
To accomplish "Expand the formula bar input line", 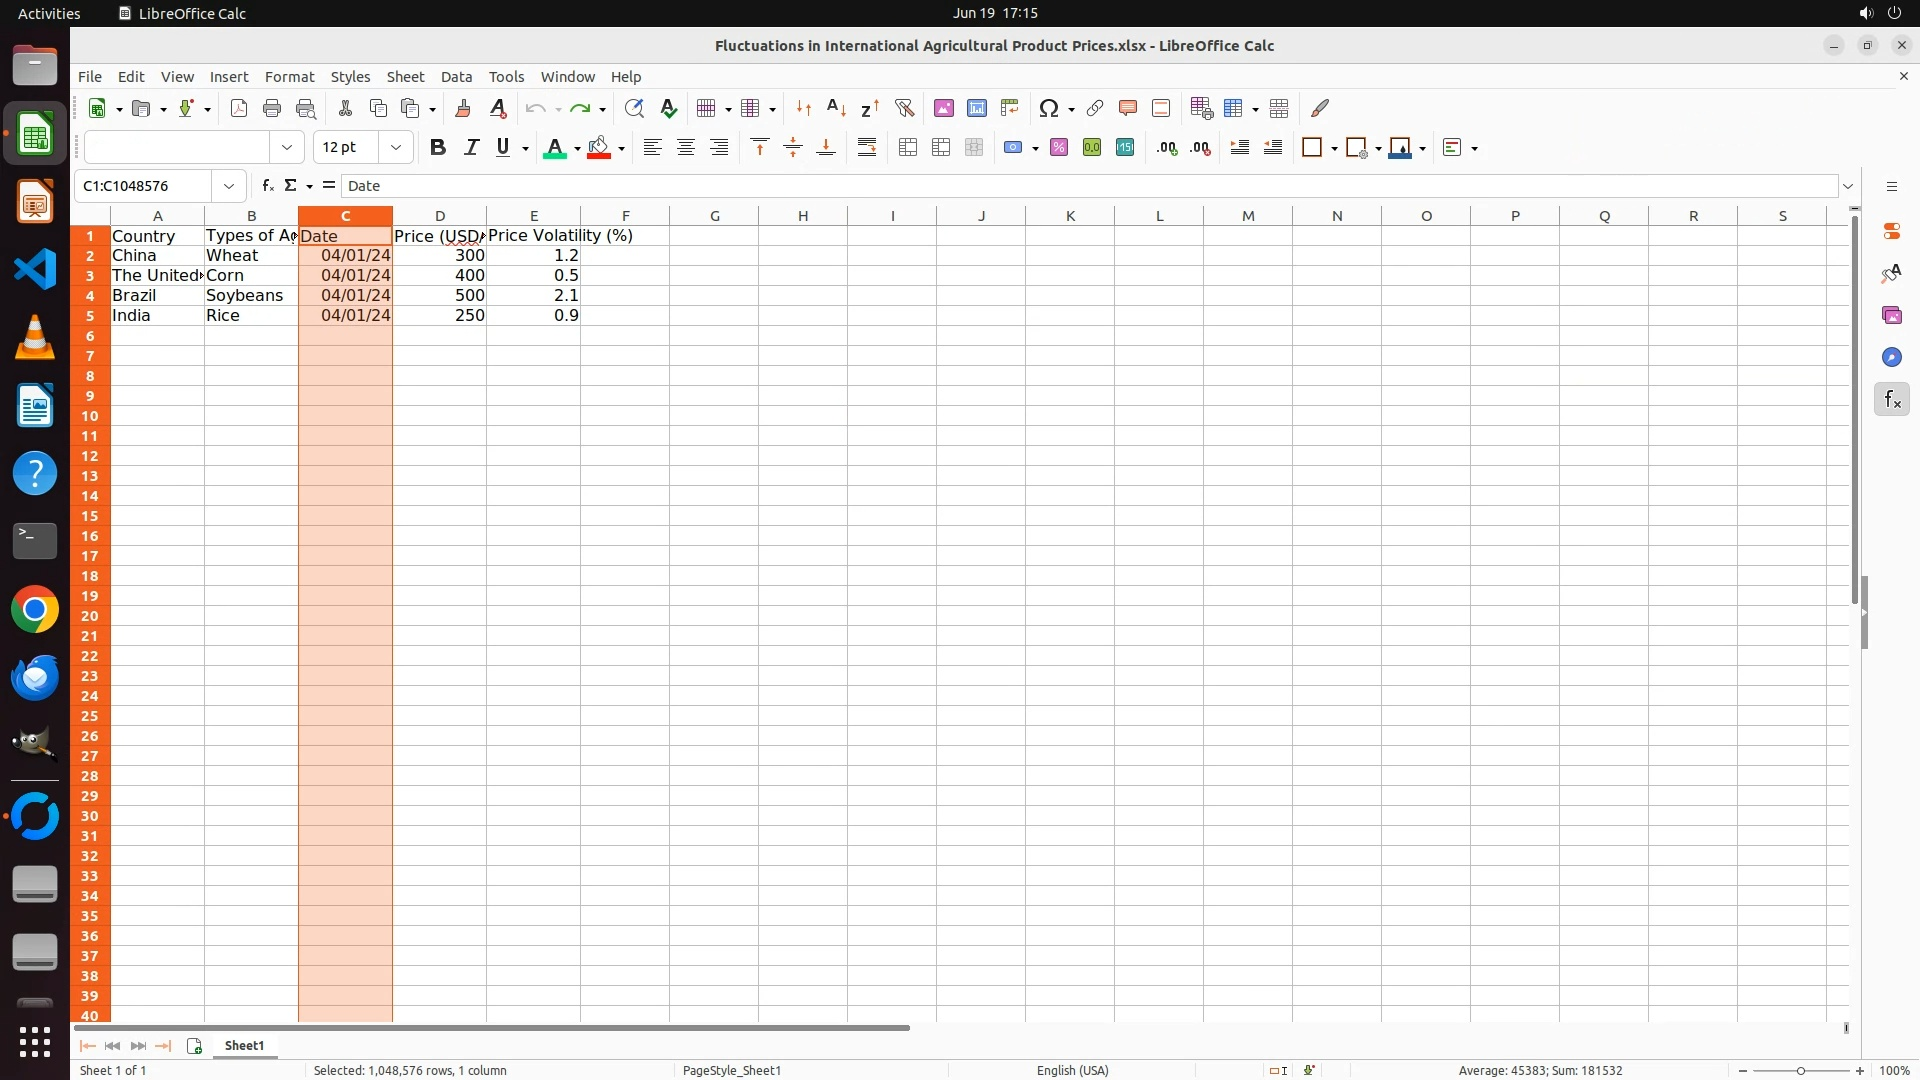I will click(x=1848, y=186).
